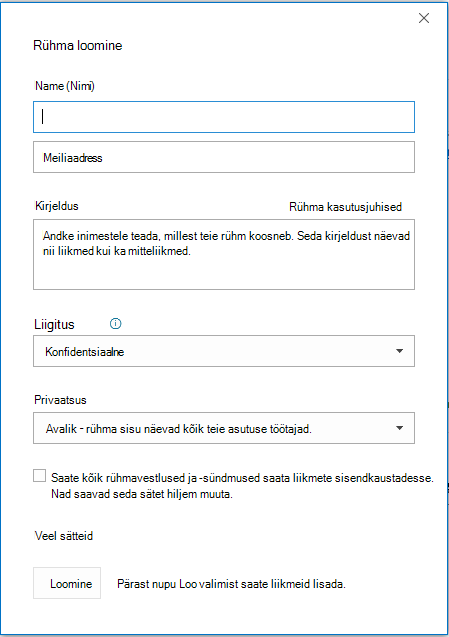This screenshot has height=637, width=449.
Task: Expand the Veel sätteid options
Action: coord(64,536)
